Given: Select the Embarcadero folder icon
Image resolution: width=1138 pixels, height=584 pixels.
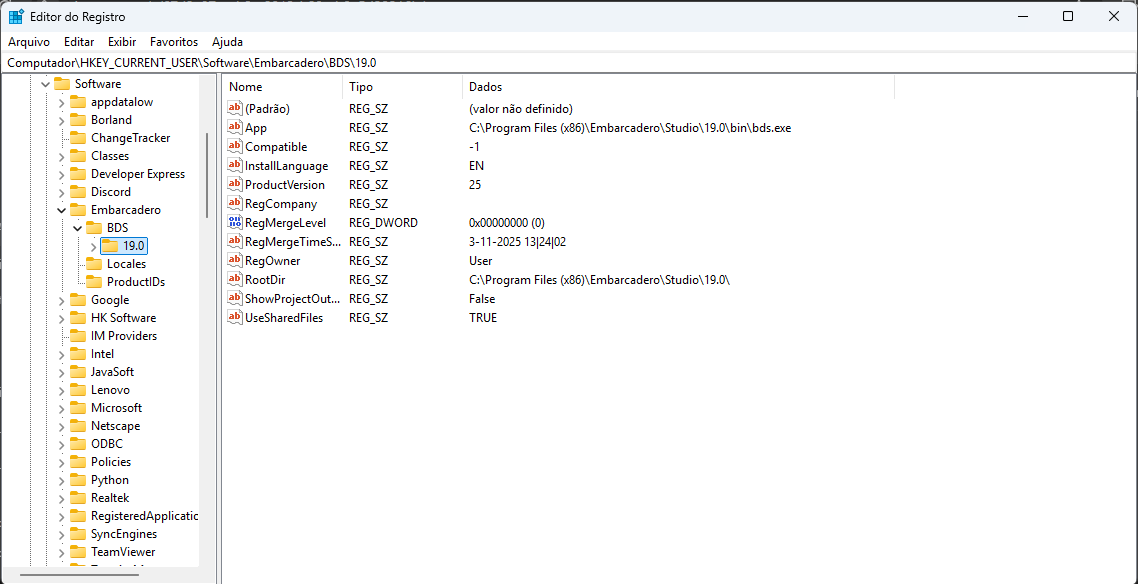Looking at the screenshot, I should (x=78, y=210).
